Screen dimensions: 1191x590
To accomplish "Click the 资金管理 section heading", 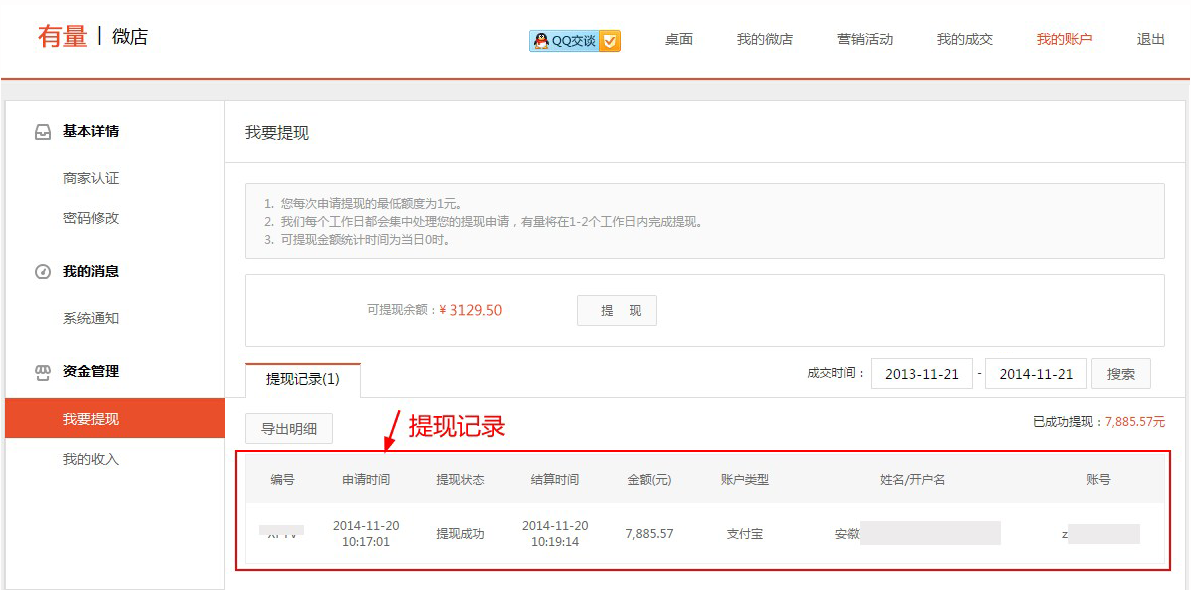I will [91, 371].
